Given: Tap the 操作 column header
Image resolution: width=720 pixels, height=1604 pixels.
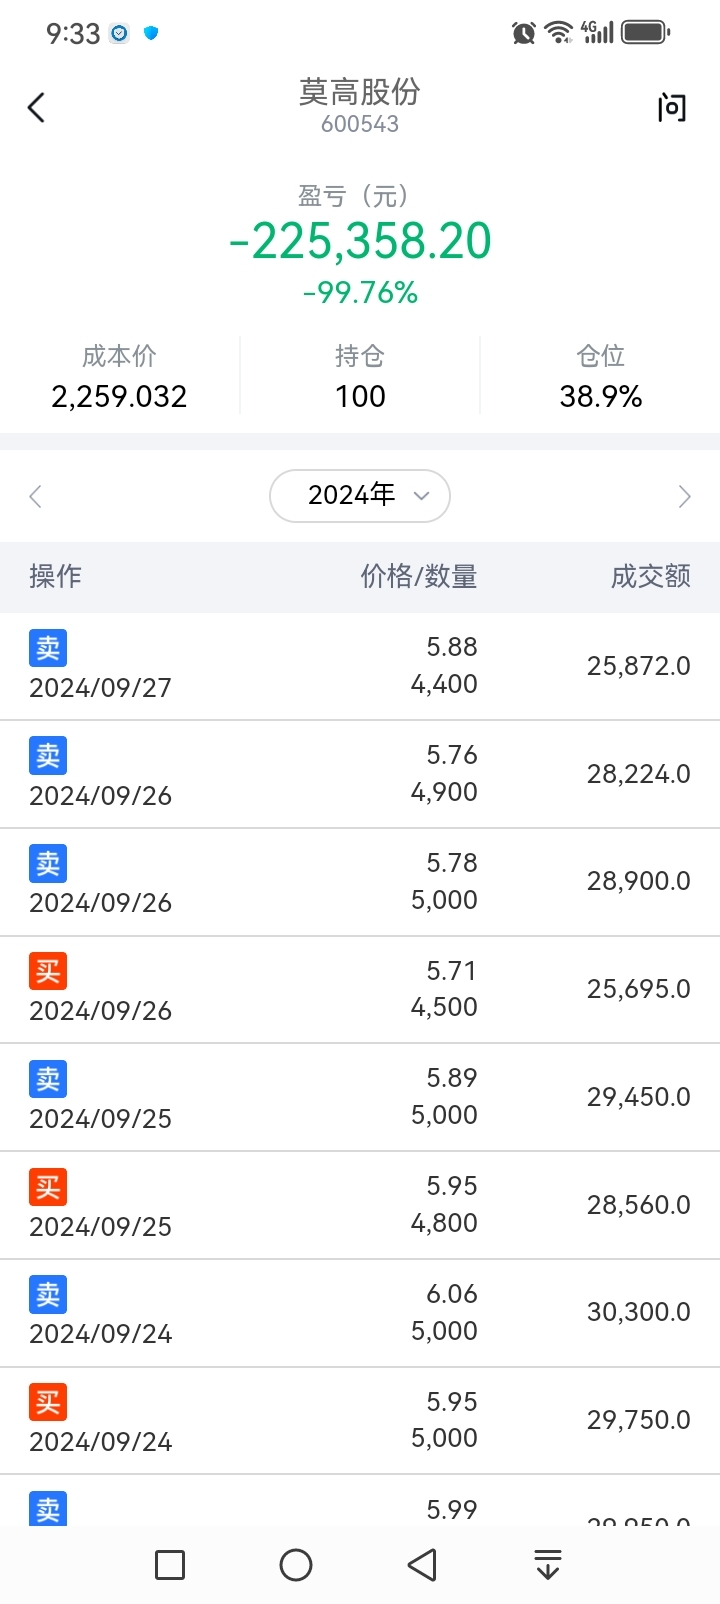Looking at the screenshot, I should tap(55, 576).
